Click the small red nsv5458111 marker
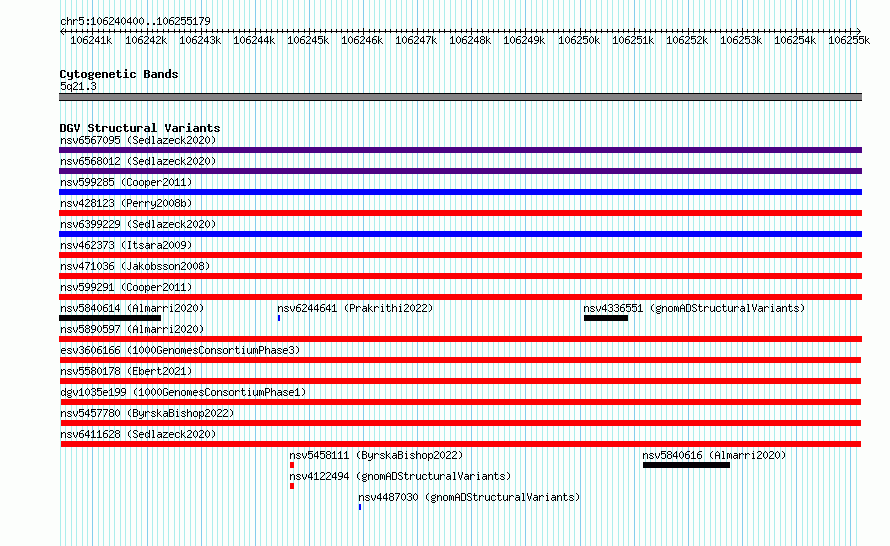 [292, 465]
